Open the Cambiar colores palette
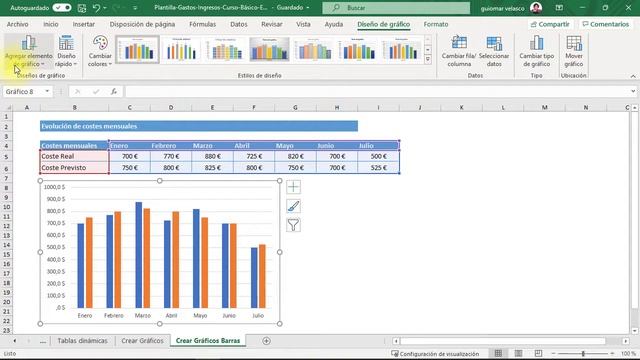 coord(100,51)
